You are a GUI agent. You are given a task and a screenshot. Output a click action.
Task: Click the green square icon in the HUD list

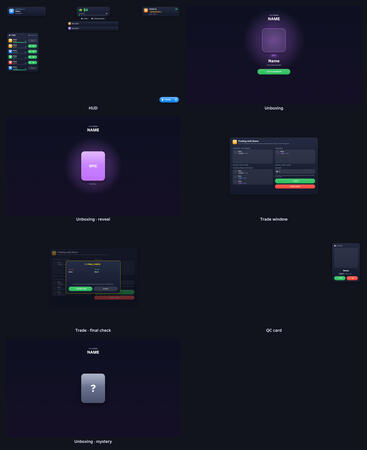pos(10,57)
